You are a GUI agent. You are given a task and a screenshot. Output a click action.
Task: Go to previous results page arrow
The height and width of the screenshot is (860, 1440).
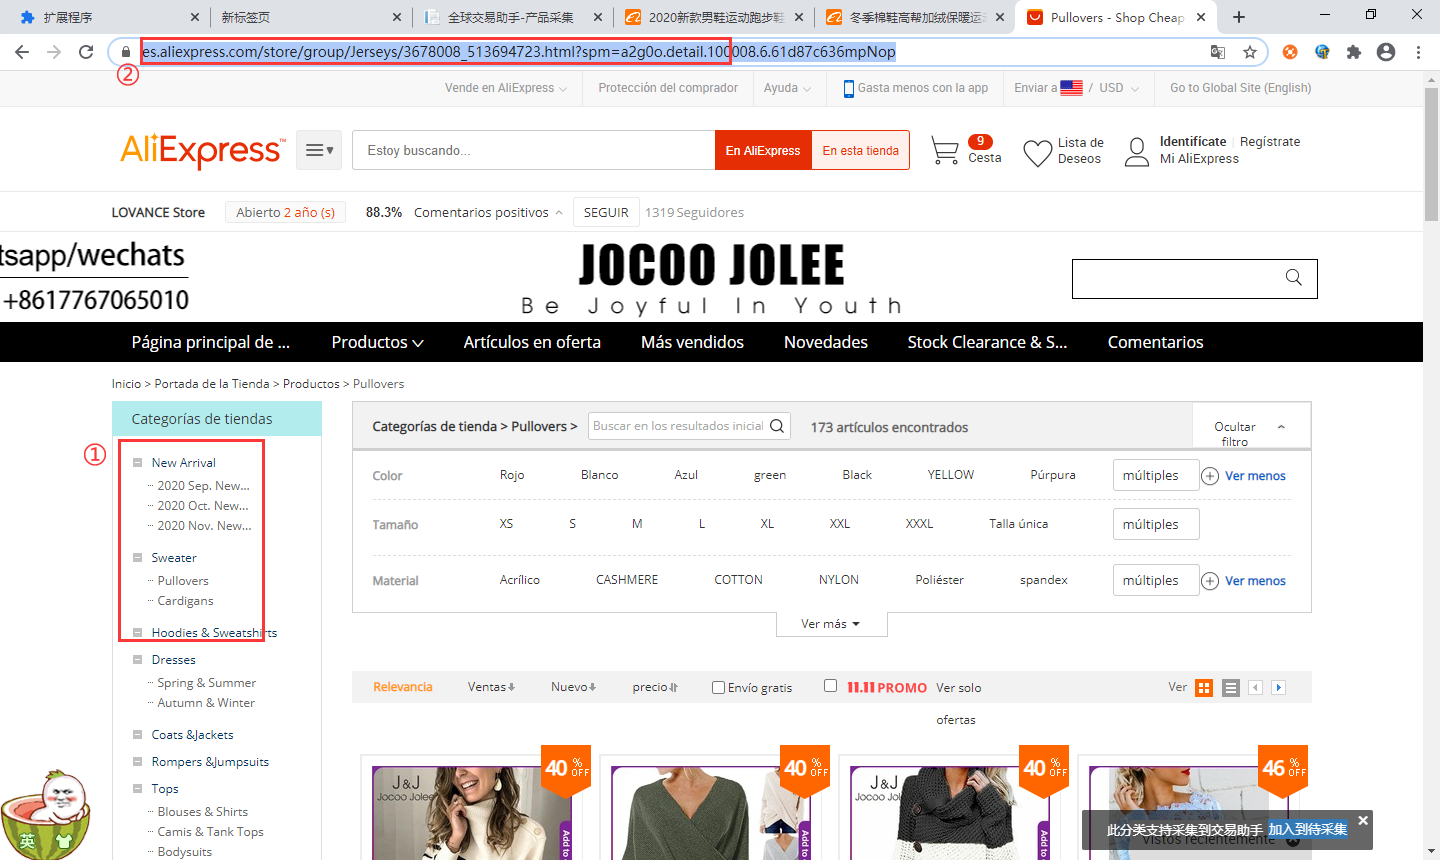pos(1255,687)
